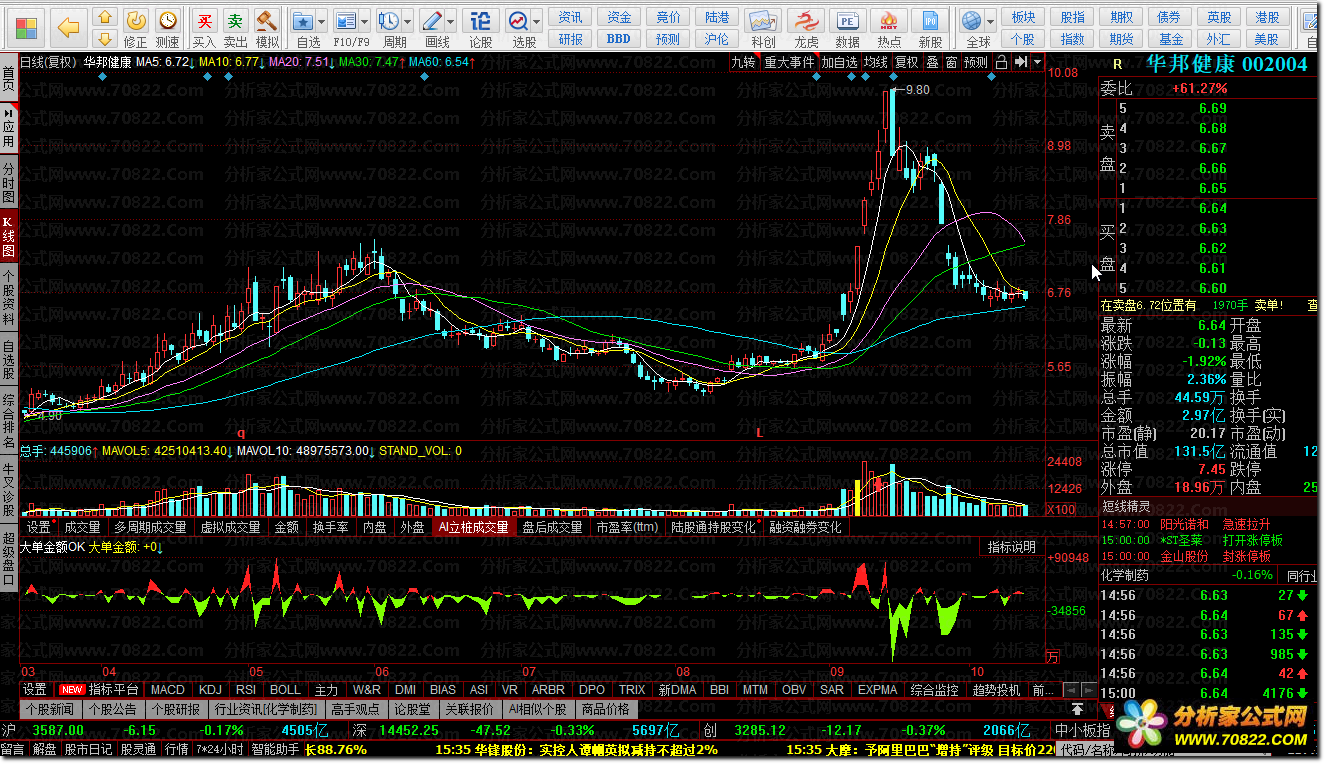Open the 热点 hot topics flame icon
Viewport: 1326px width, 764px height.
pos(889,22)
